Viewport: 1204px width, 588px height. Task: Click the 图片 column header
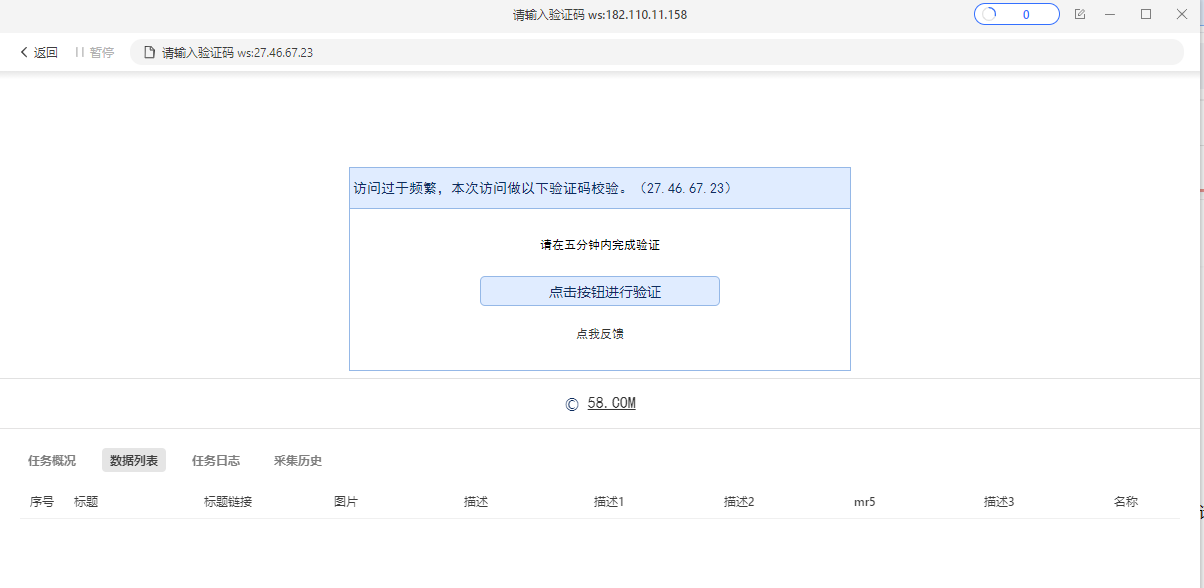(346, 502)
